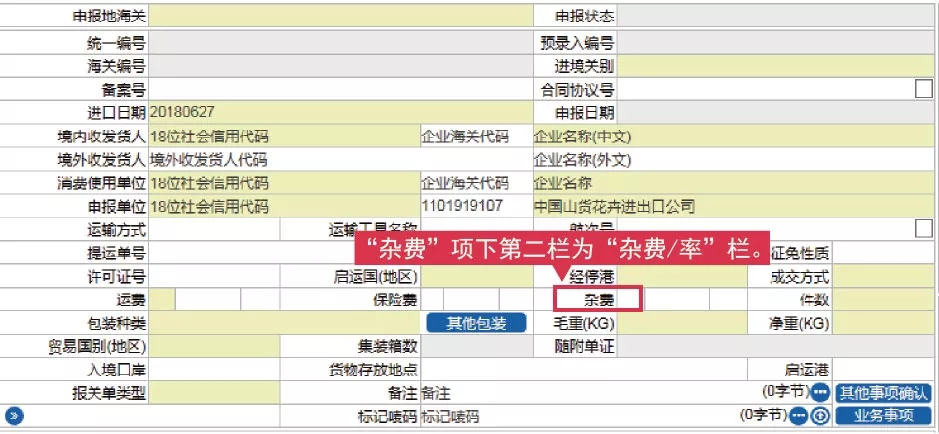Select the 统一编号 field

pyautogui.click(x=341, y=43)
